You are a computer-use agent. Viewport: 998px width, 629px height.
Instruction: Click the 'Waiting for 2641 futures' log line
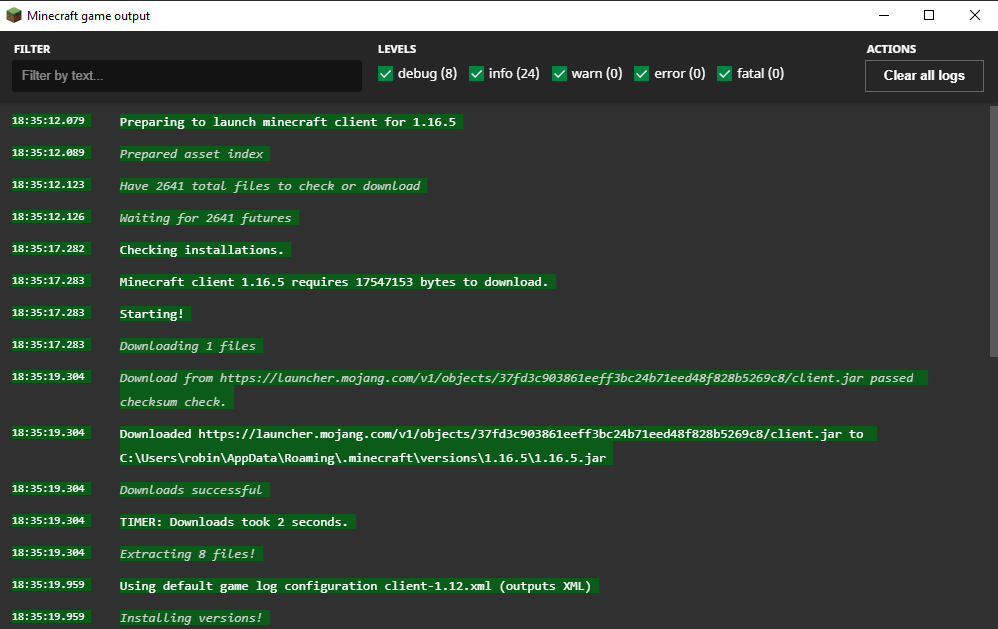pyautogui.click(x=209, y=218)
